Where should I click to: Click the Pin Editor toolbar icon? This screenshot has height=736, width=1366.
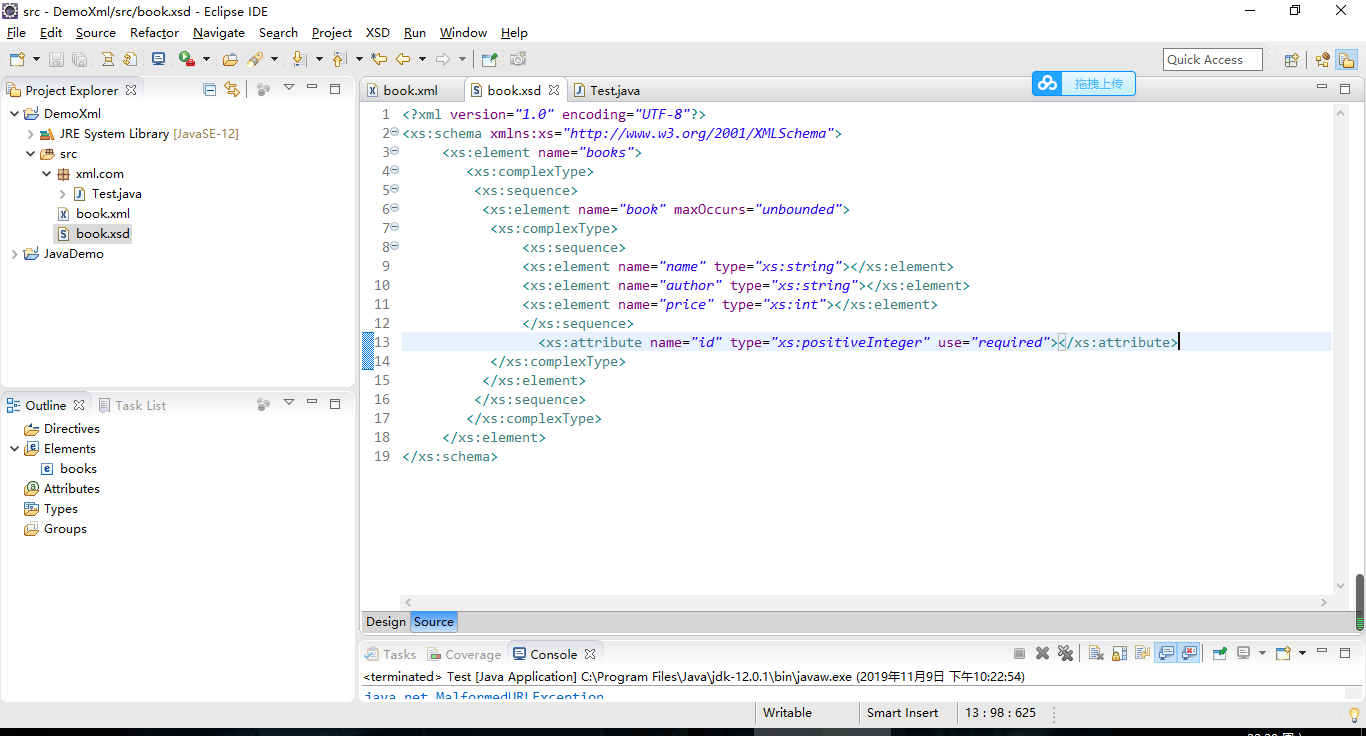(490, 60)
